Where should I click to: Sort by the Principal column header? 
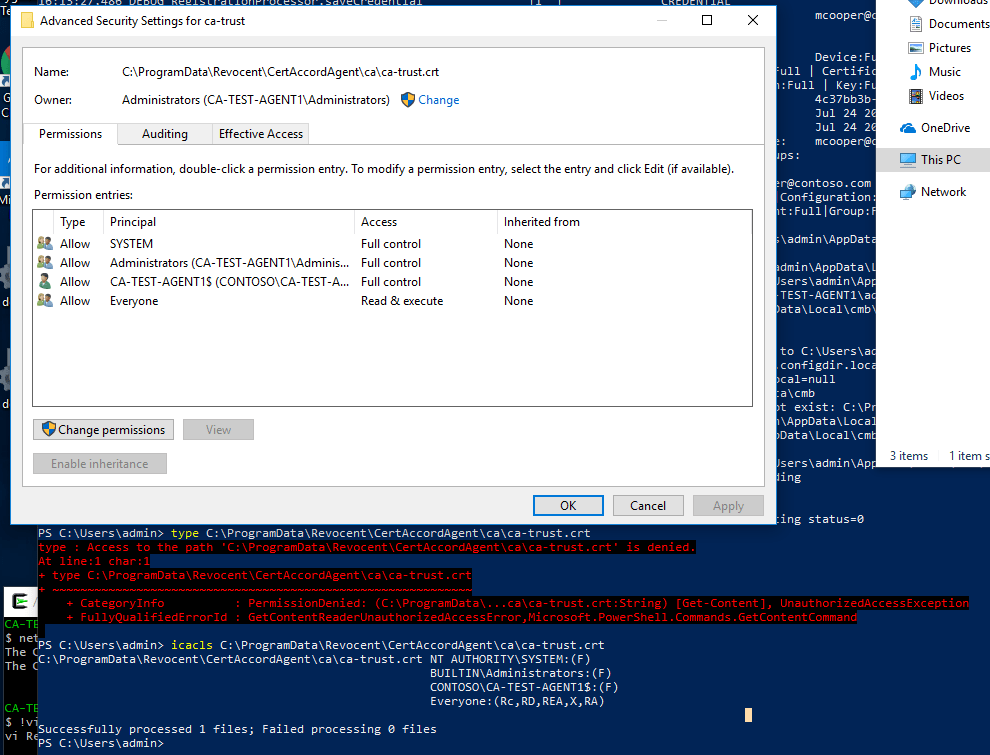click(131, 221)
